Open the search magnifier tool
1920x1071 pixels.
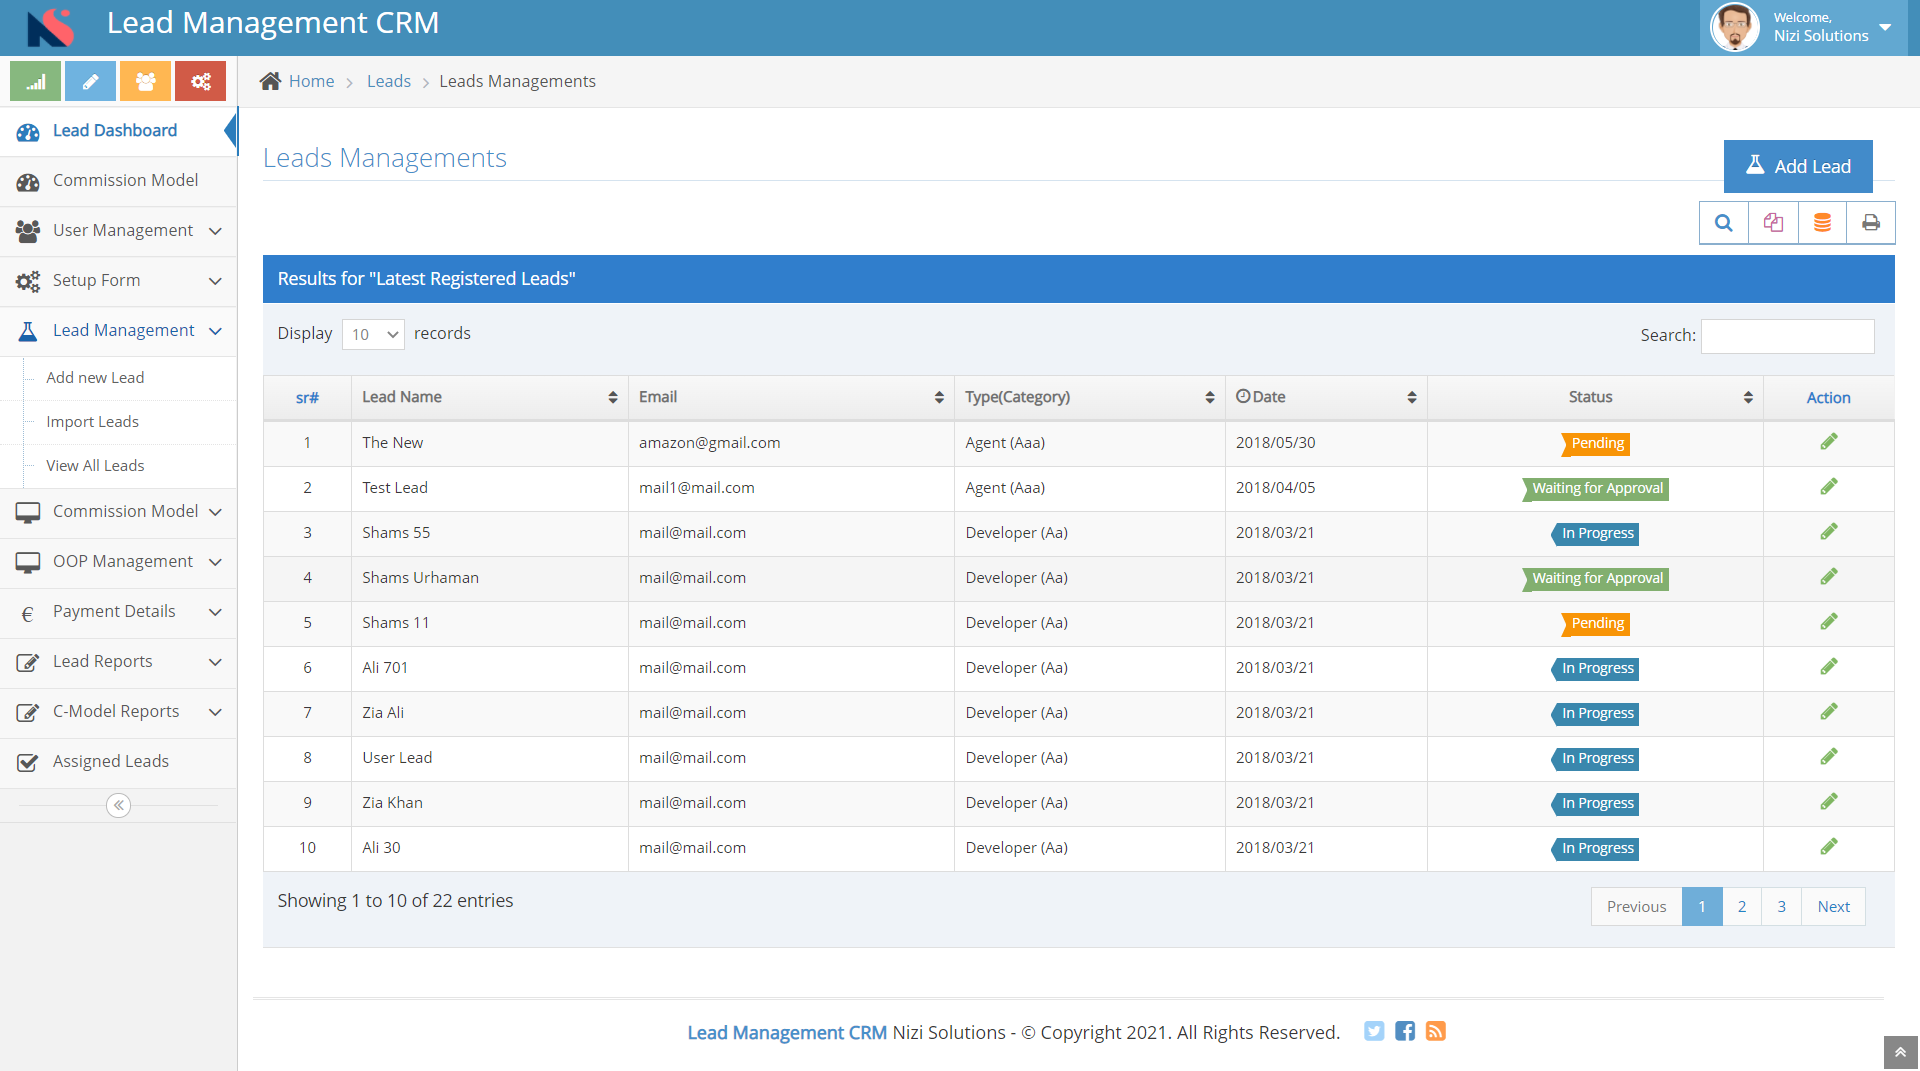[1724, 223]
